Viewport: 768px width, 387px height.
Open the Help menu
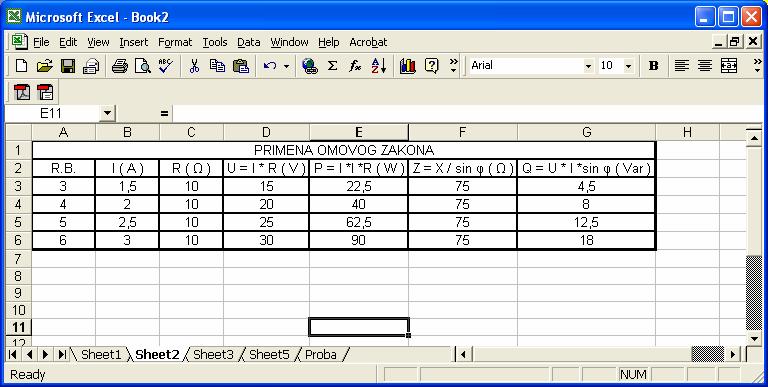pyautogui.click(x=329, y=42)
